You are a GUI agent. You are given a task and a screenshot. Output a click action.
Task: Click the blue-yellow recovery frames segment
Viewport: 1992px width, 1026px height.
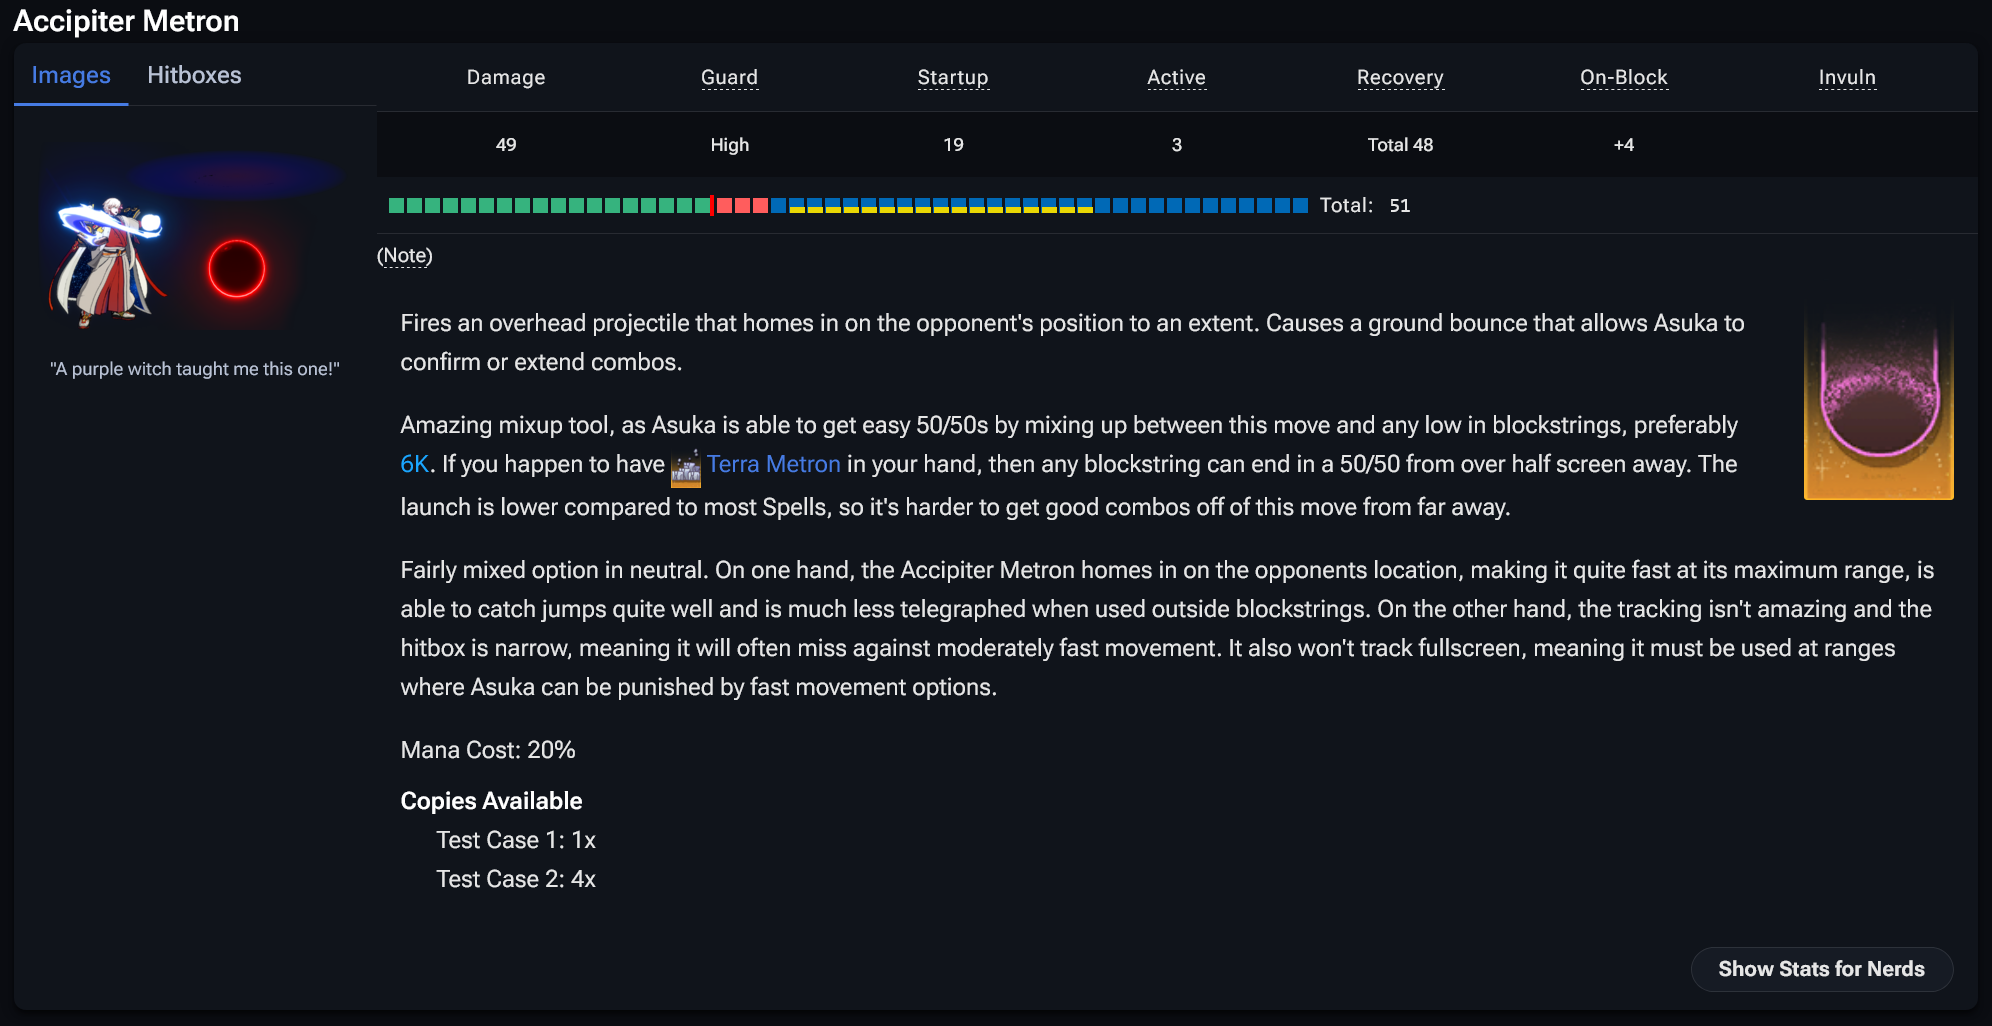[x=940, y=205]
